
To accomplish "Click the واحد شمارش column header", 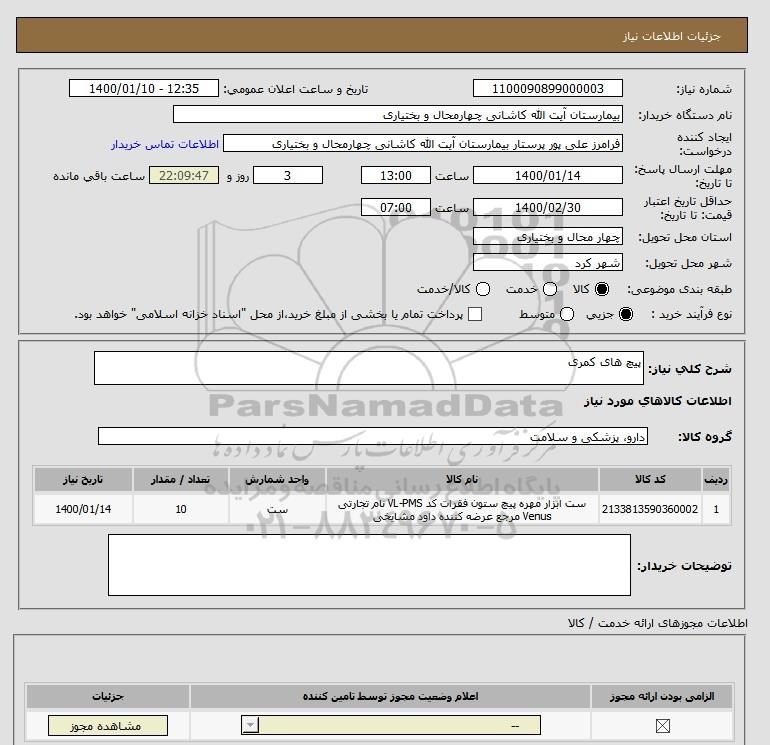I will [x=277, y=479].
